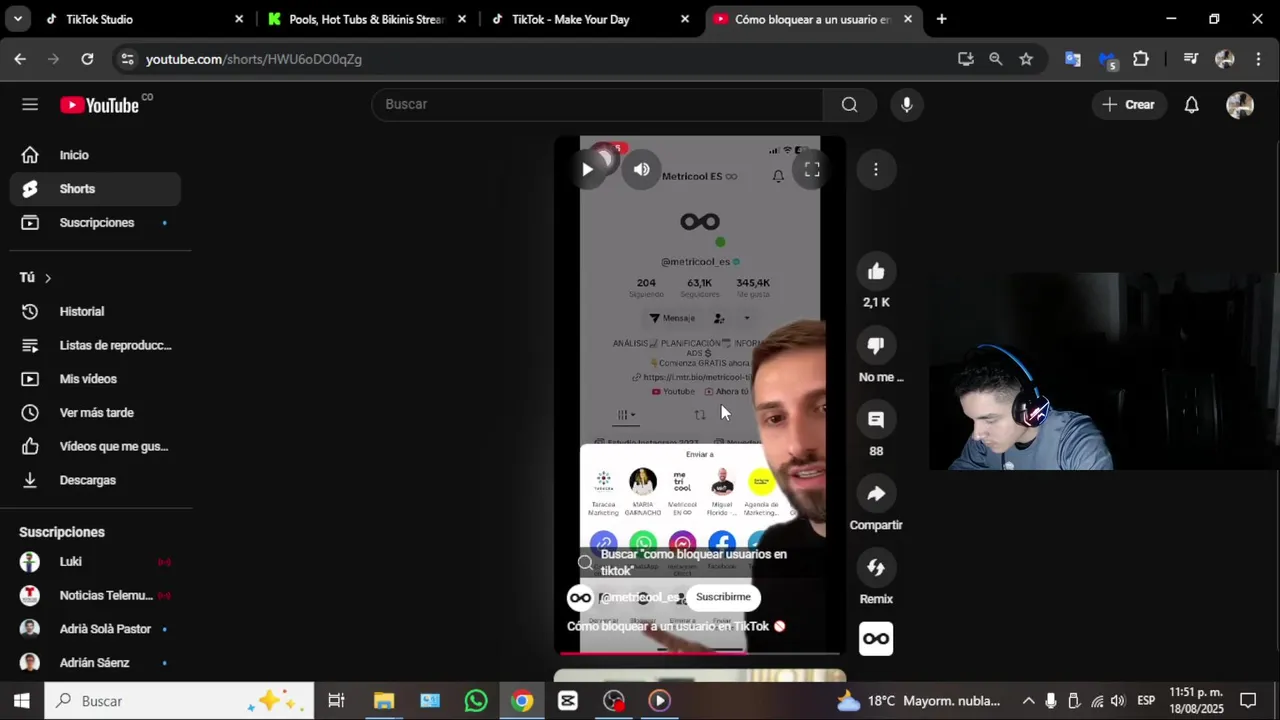Viewport: 1280px width, 720px height.
Task: Mute the Shorts video volume
Action: click(x=641, y=170)
